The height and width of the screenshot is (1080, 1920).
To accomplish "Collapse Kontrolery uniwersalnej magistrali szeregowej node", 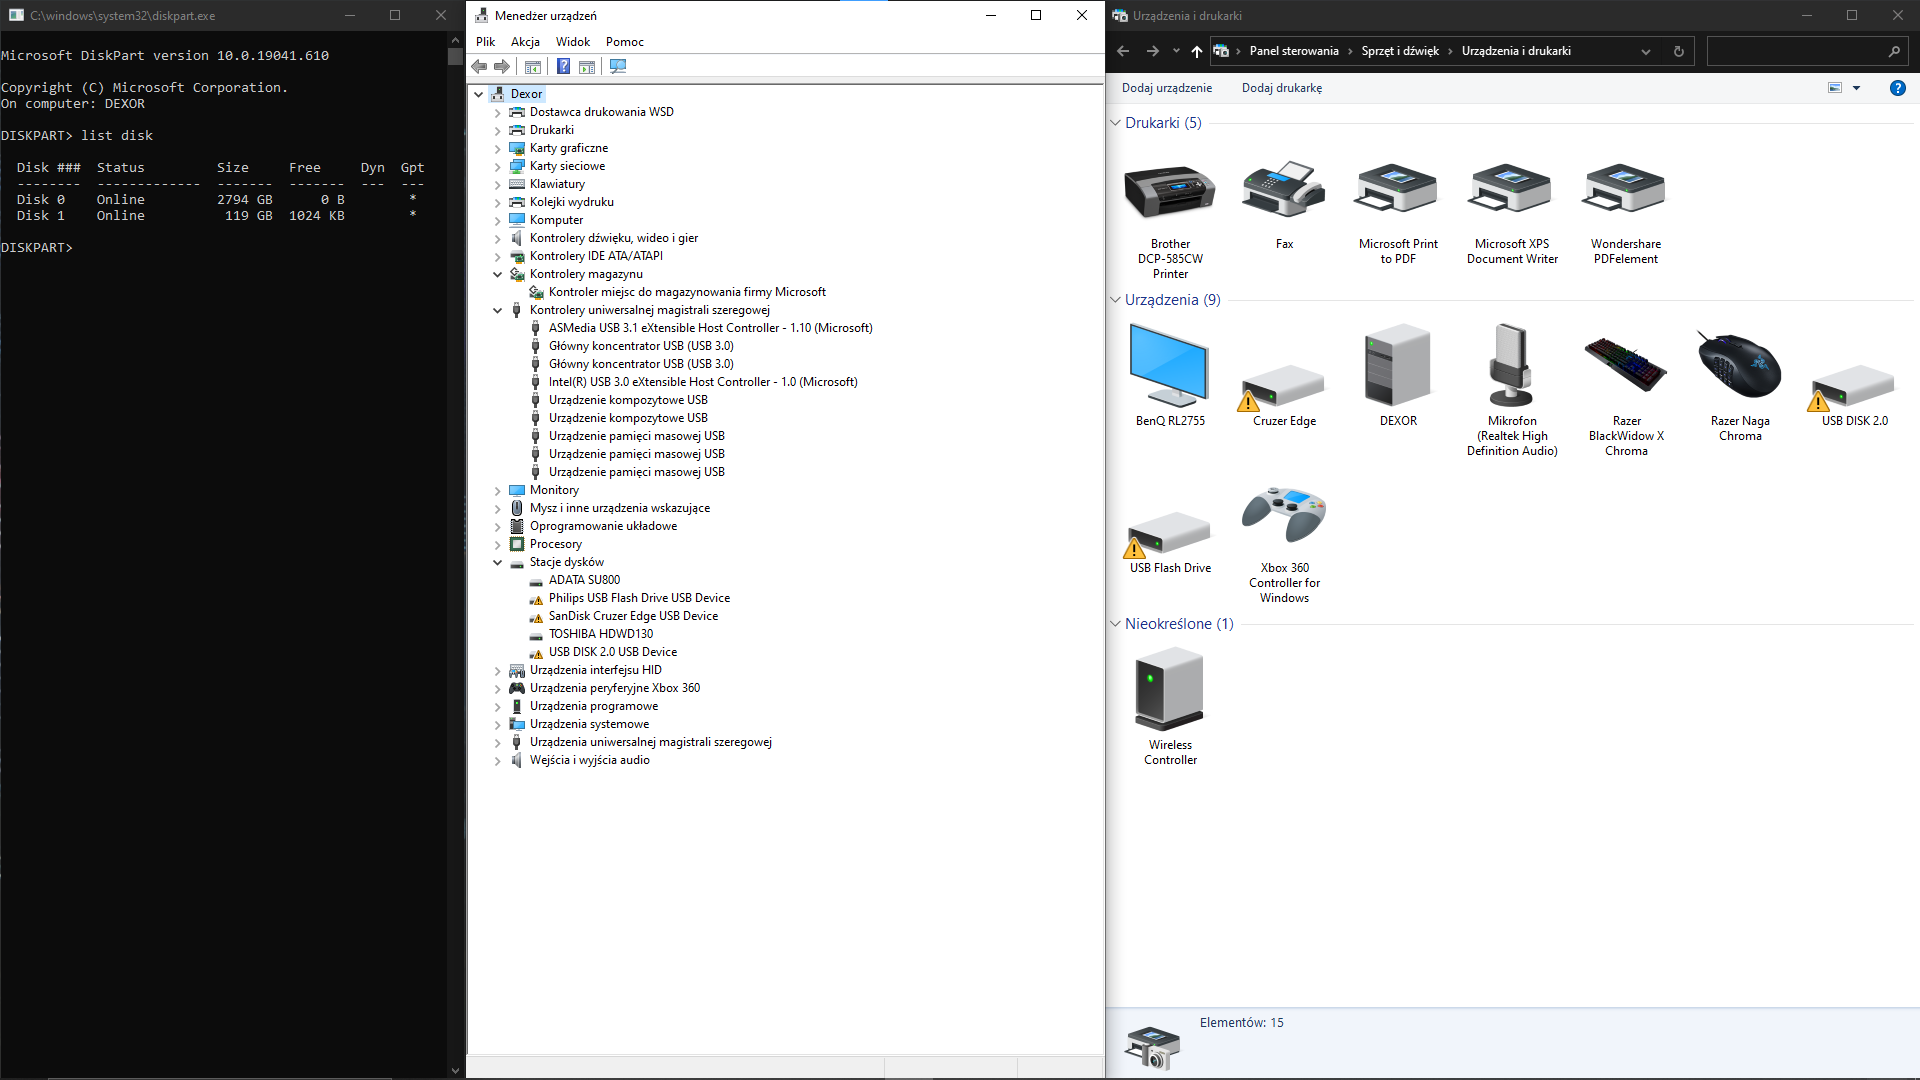I will pos(498,310).
